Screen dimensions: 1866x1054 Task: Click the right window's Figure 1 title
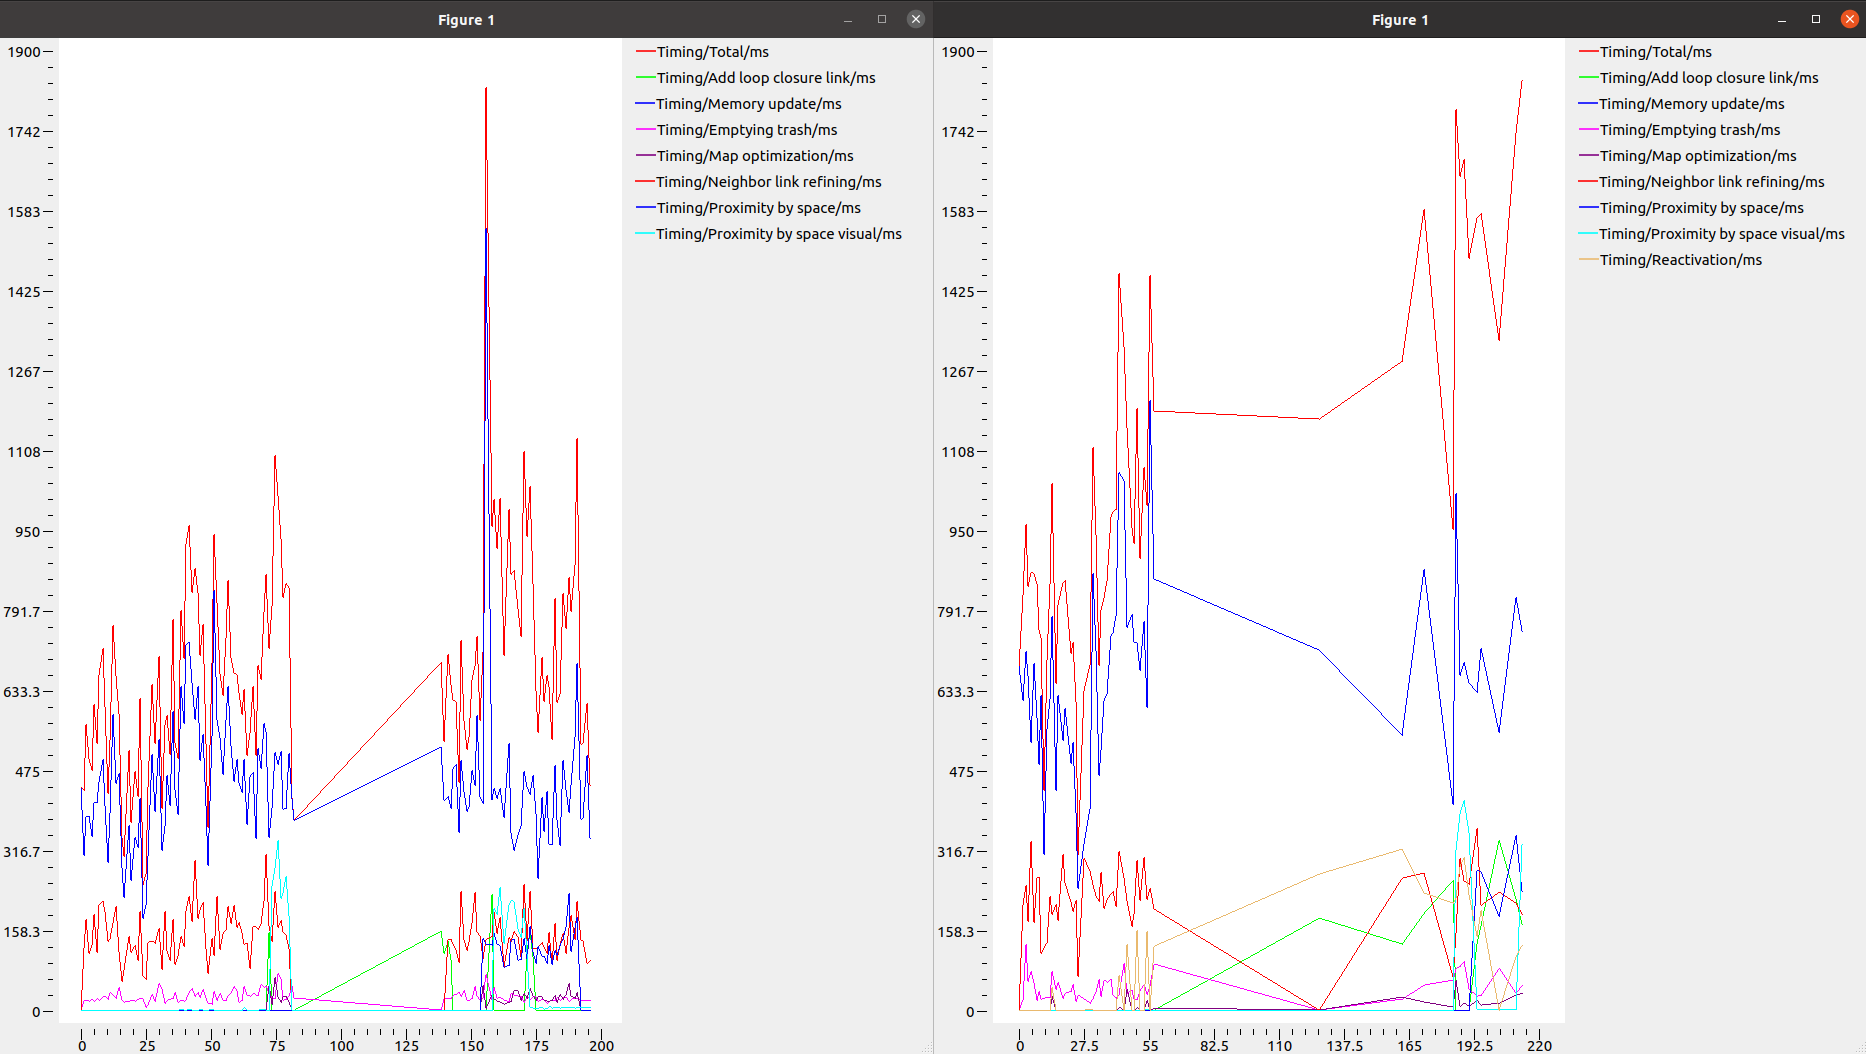(x=1399, y=20)
